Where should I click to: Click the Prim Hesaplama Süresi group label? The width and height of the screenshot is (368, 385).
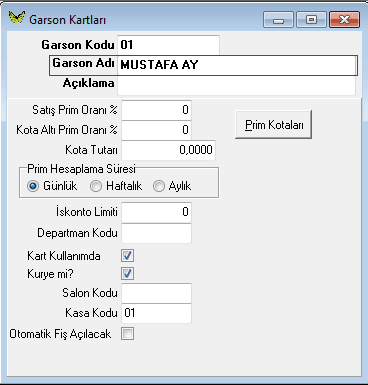click(x=81, y=169)
